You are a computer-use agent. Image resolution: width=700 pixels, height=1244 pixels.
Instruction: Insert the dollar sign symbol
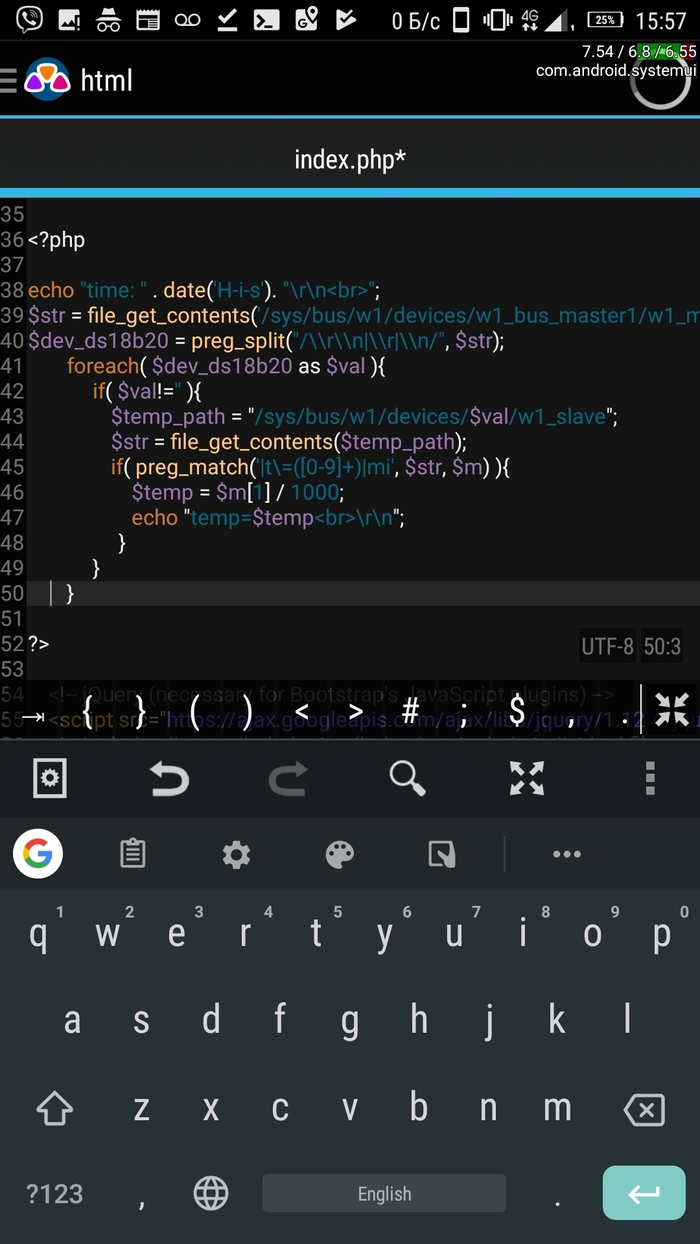[x=517, y=712]
